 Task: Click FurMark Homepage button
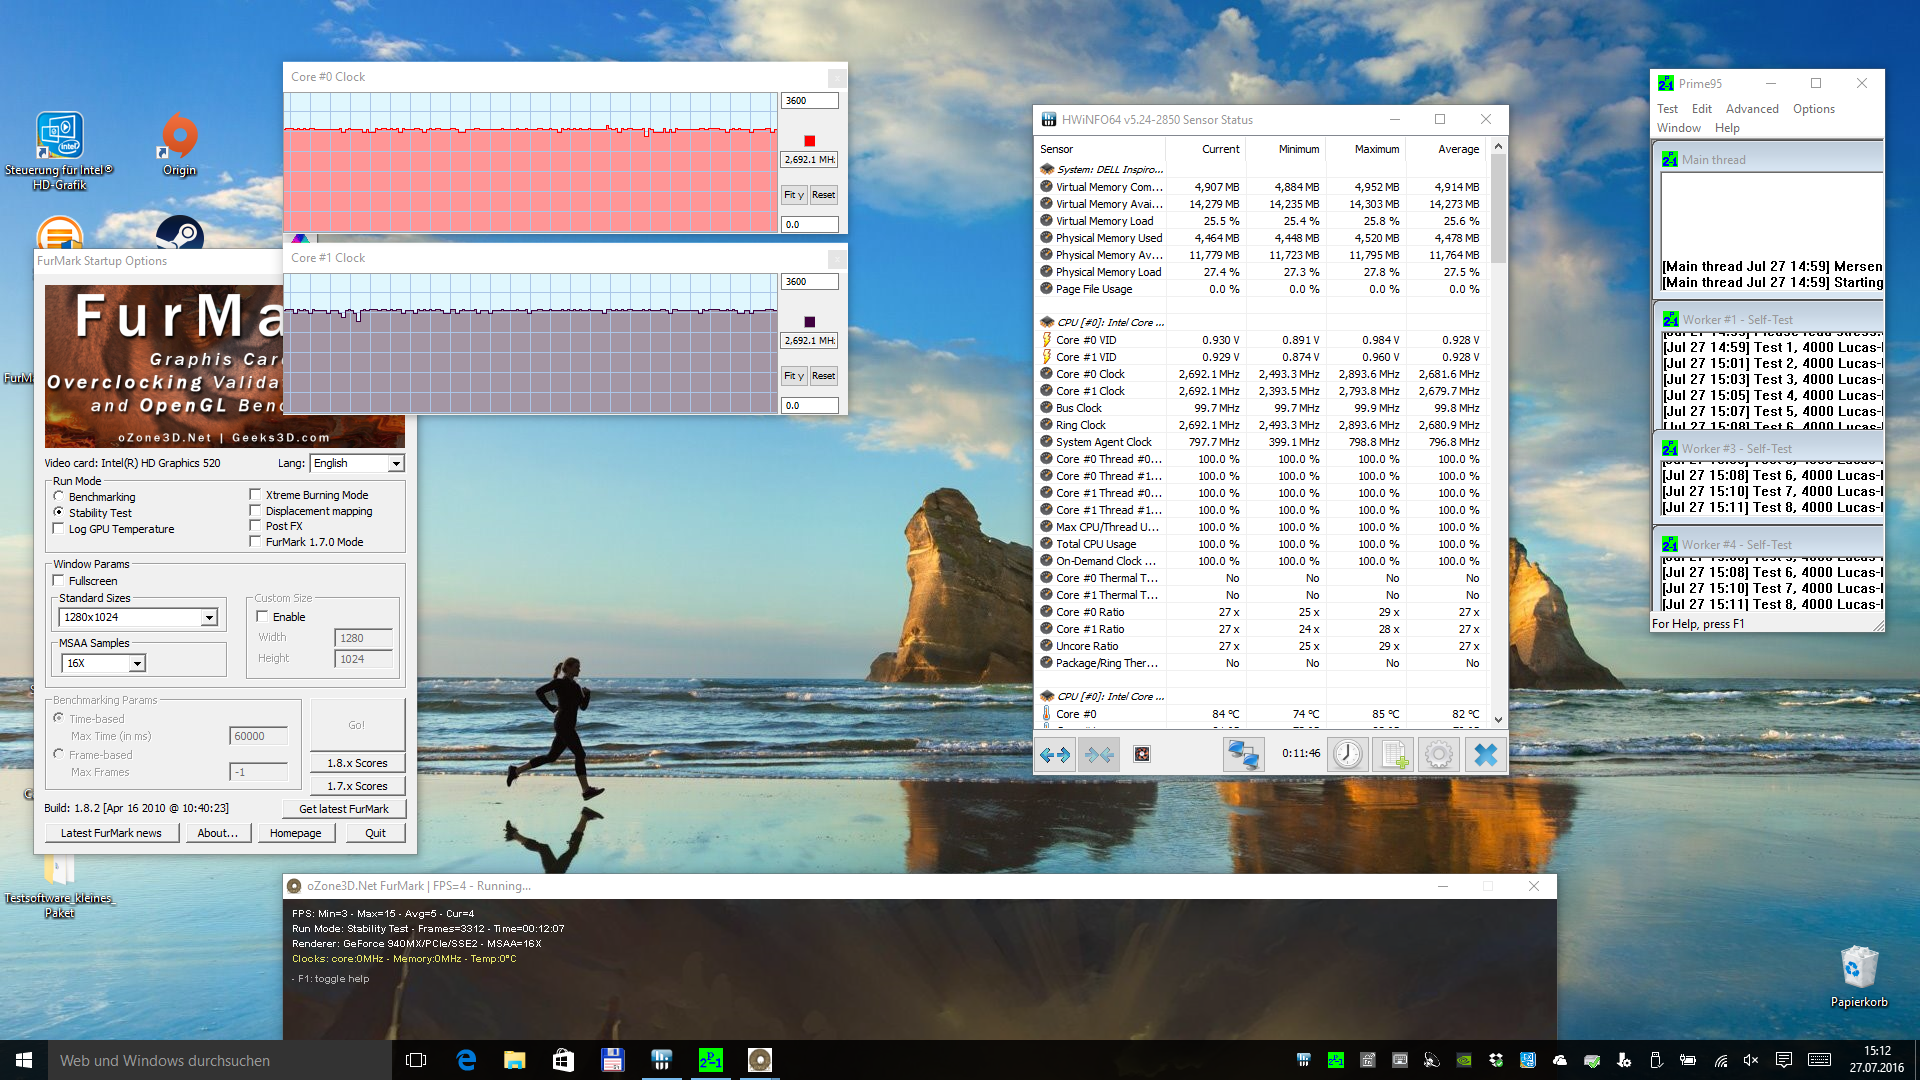295,833
